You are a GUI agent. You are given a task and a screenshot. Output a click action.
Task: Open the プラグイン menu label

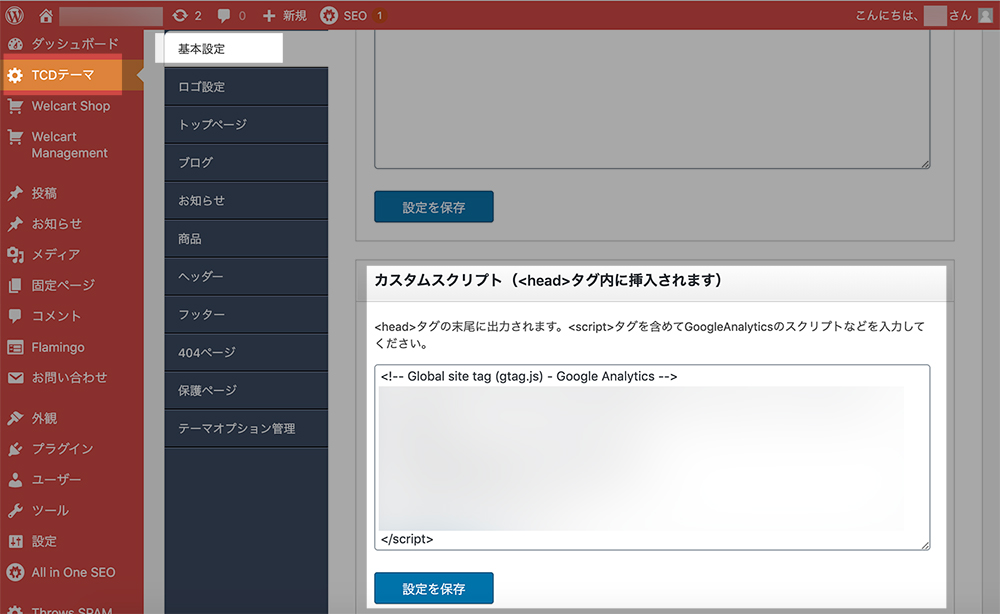(62, 449)
